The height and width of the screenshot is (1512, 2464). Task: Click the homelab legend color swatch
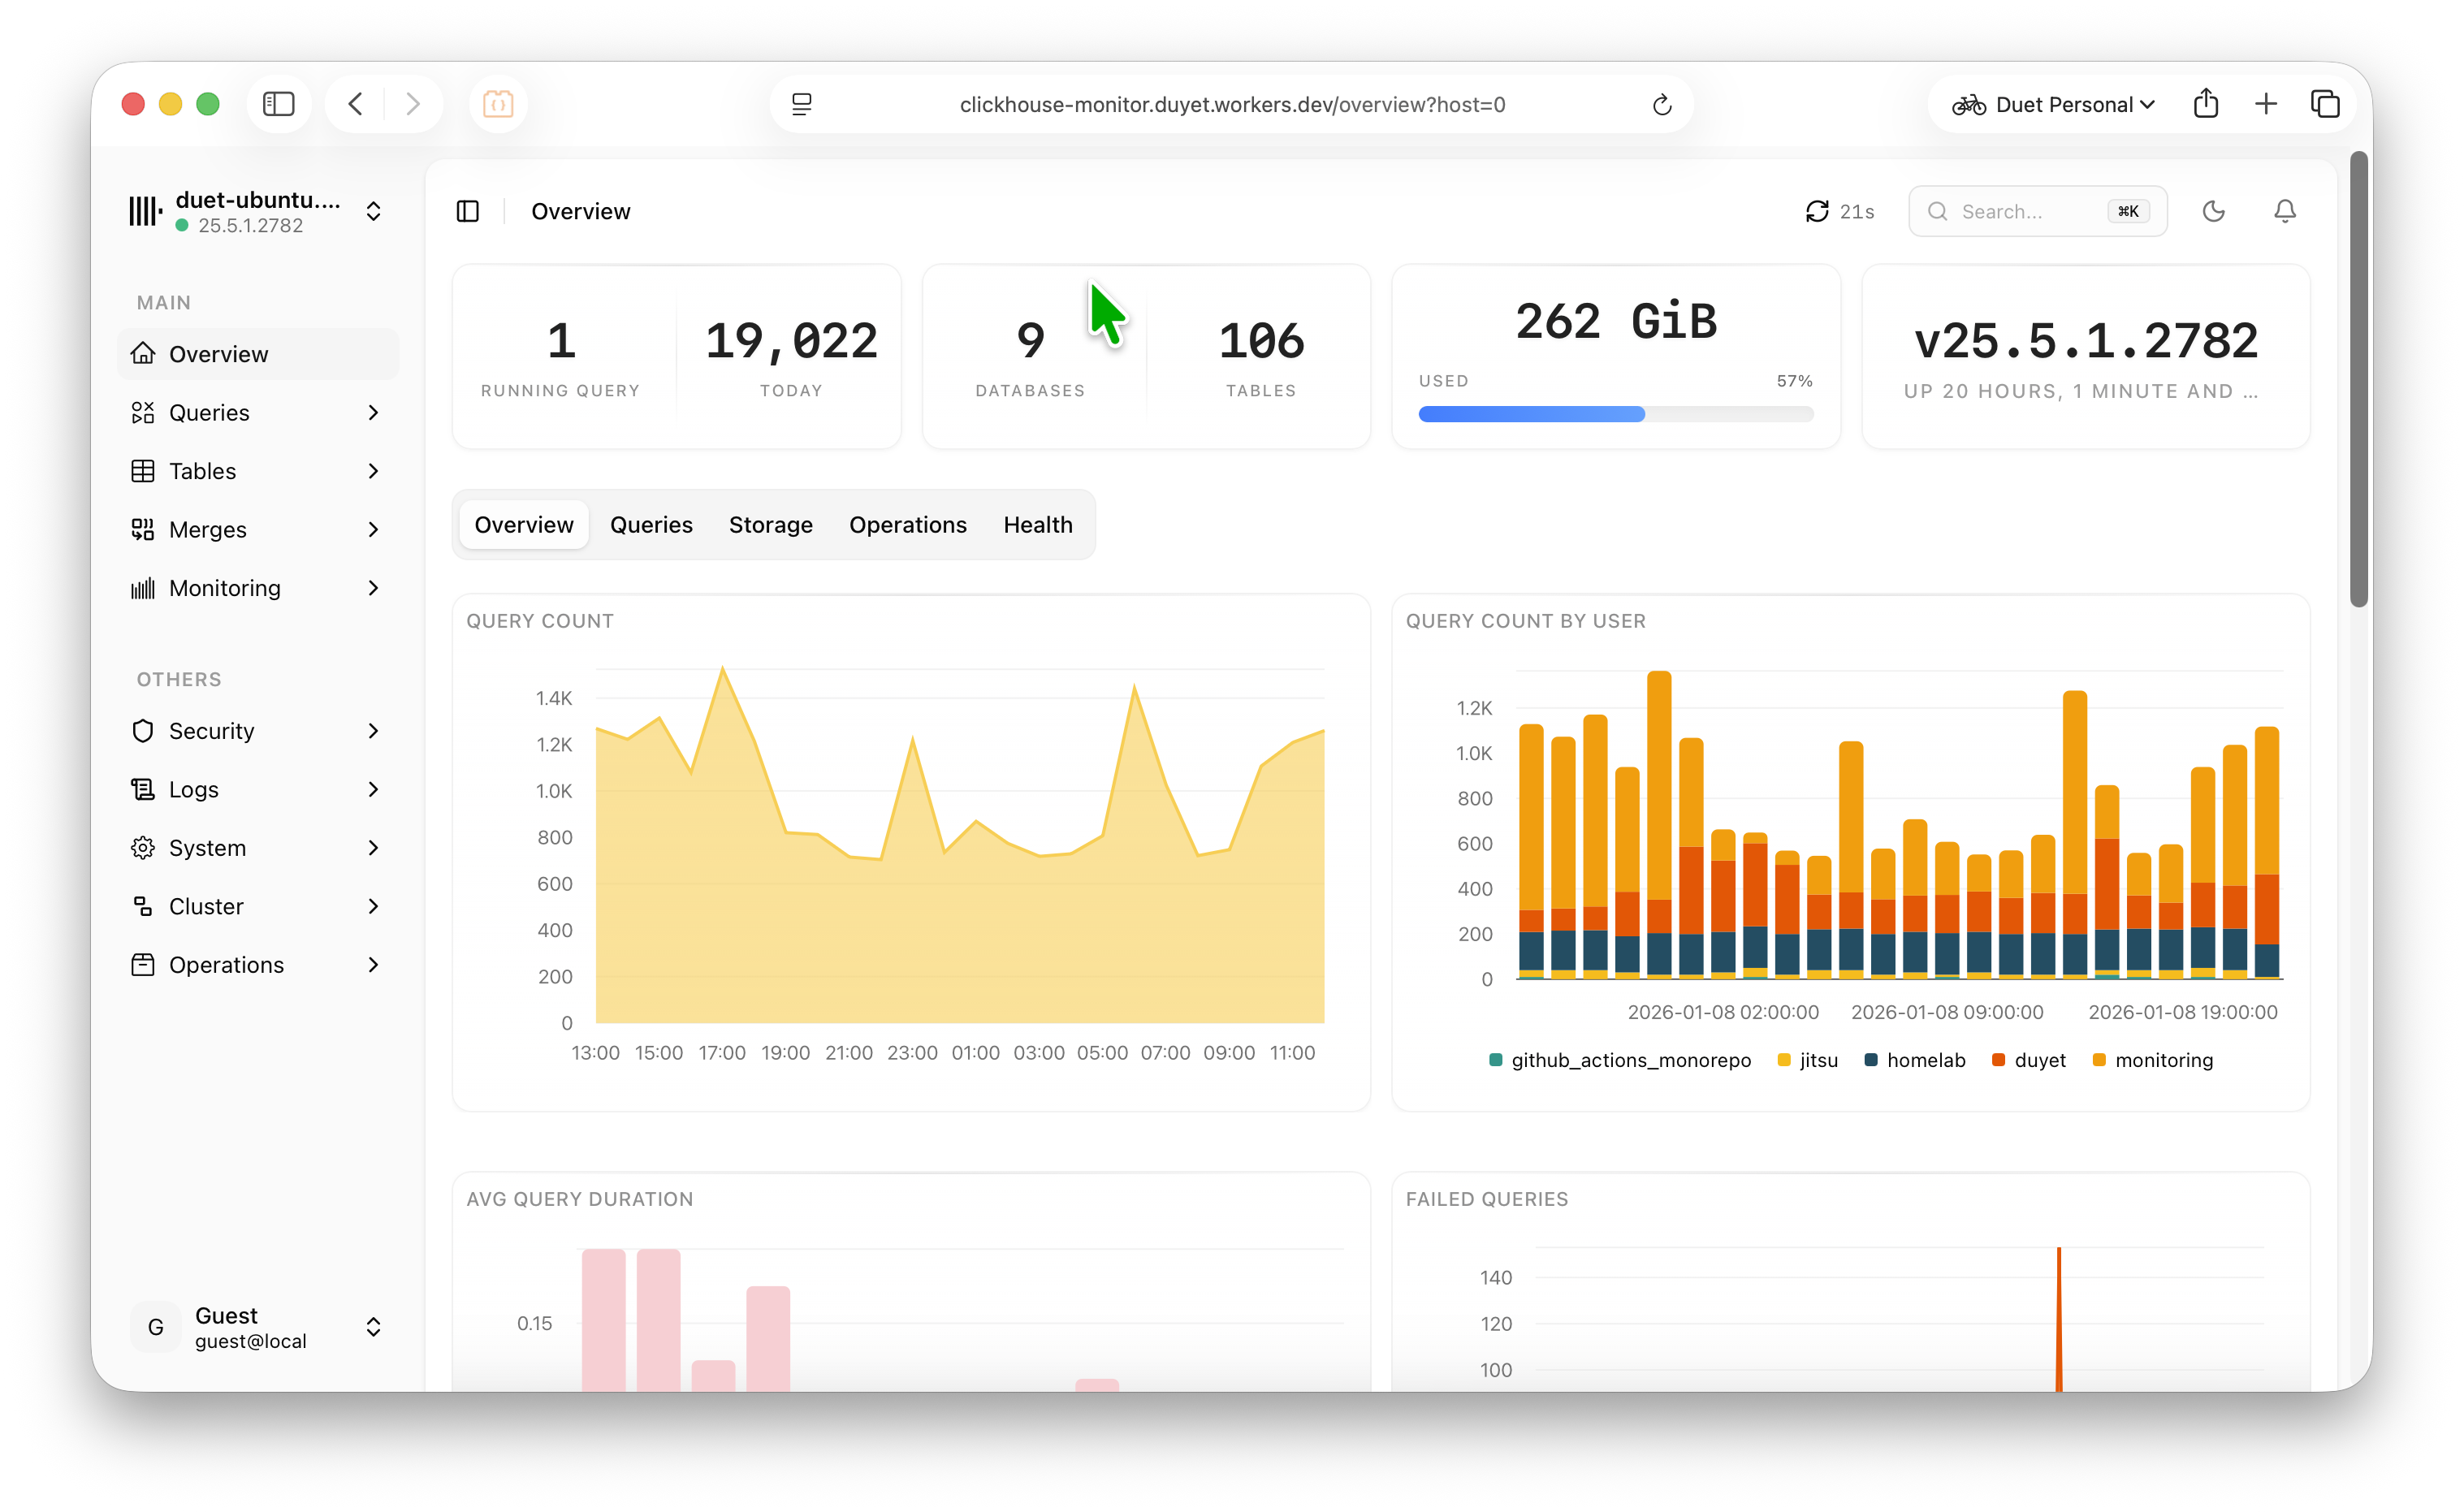tap(1870, 1060)
